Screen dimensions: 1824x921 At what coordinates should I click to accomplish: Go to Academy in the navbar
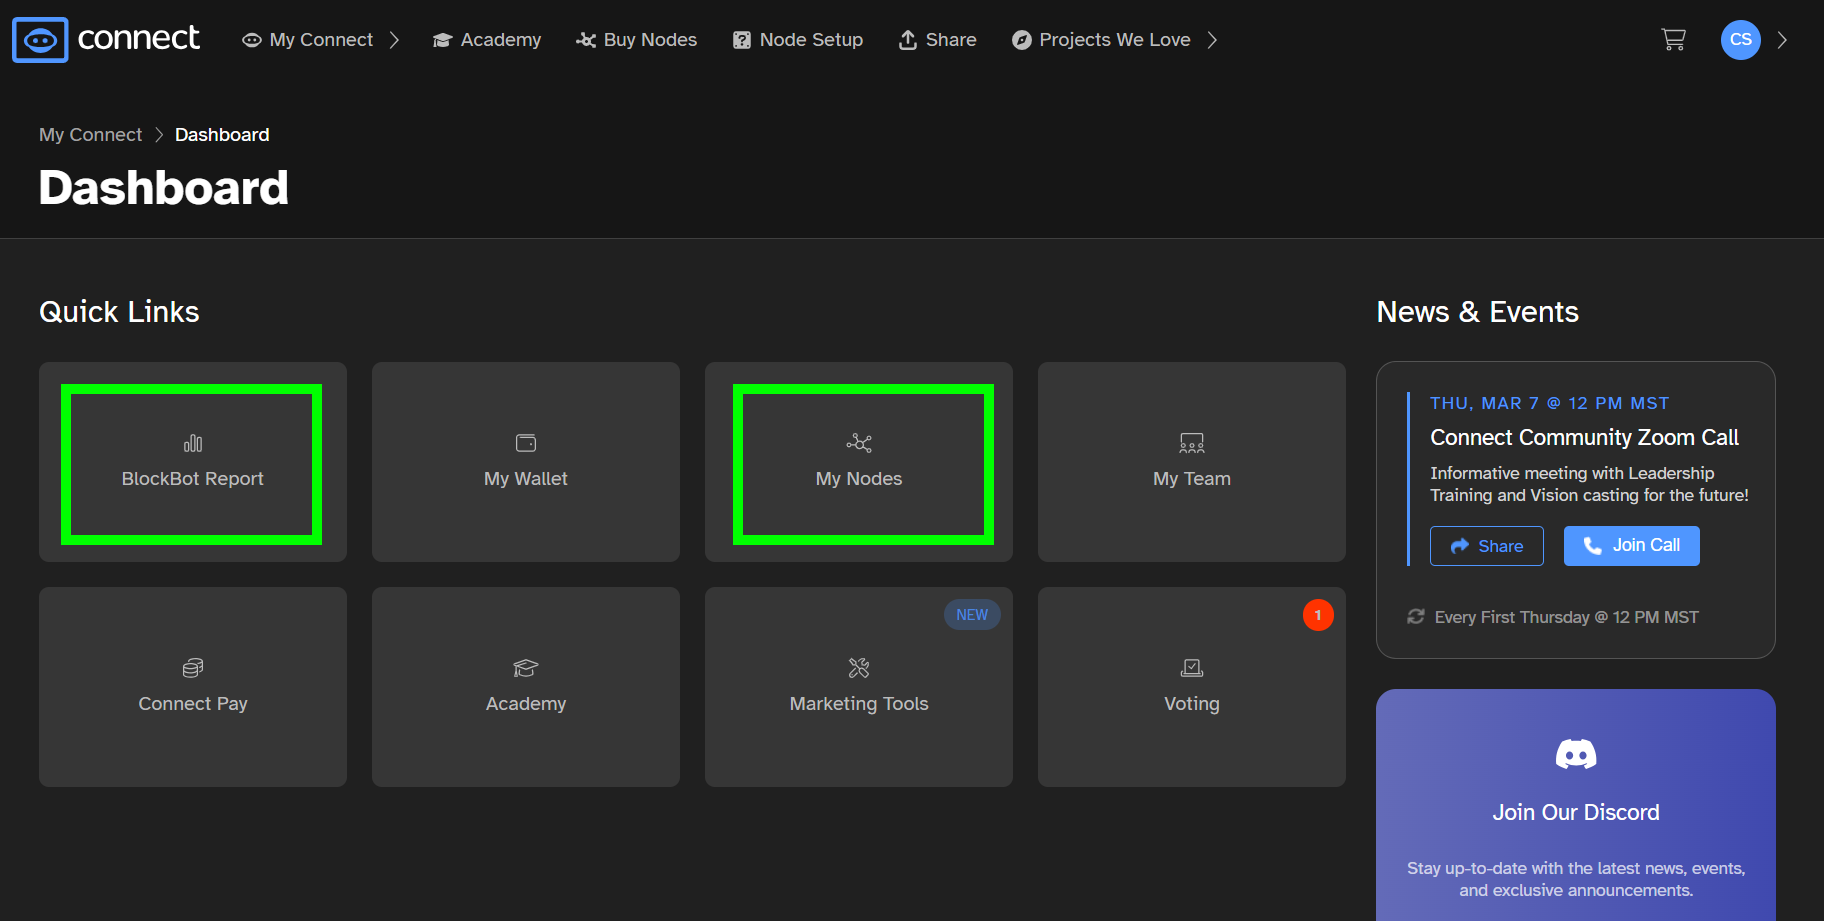click(x=487, y=40)
